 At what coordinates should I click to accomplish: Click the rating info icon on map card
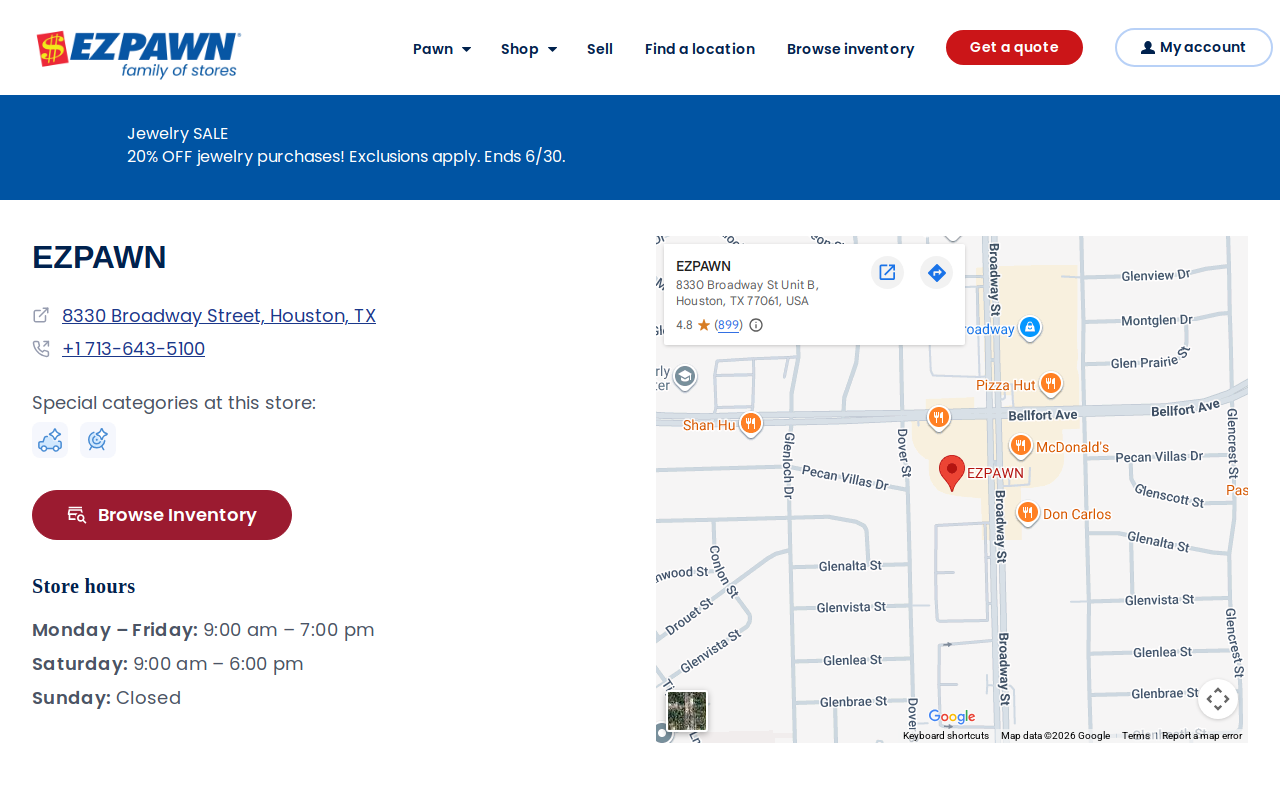tap(756, 325)
